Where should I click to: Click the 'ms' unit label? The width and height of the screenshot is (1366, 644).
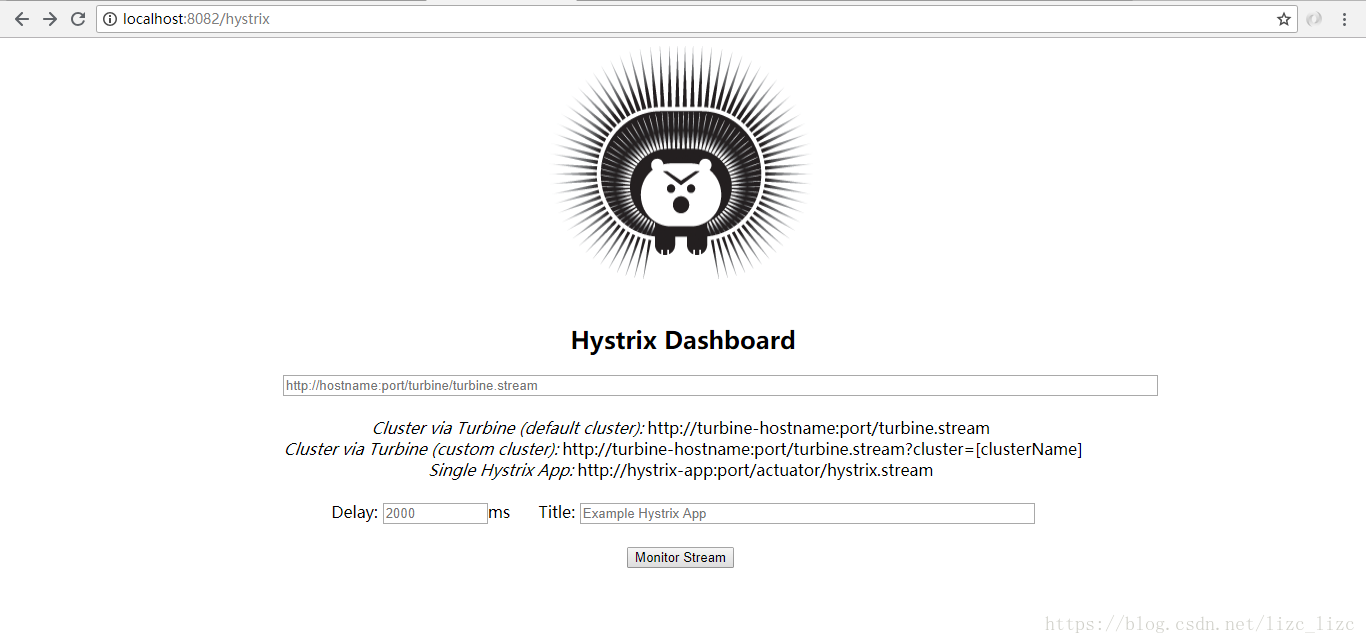tap(499, 513)
